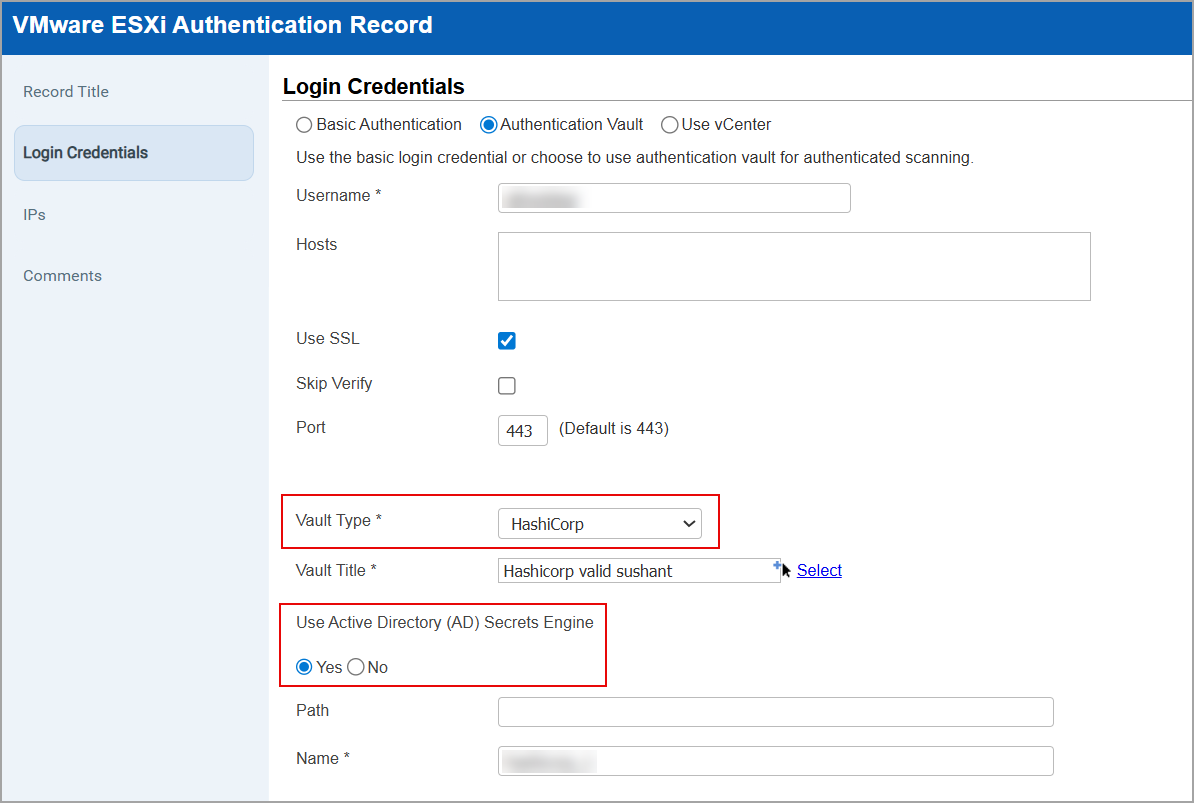The width and height of the screenshot is (1194, 803).
Task: Click the Hosts text area
Action: tap(793, 266)
